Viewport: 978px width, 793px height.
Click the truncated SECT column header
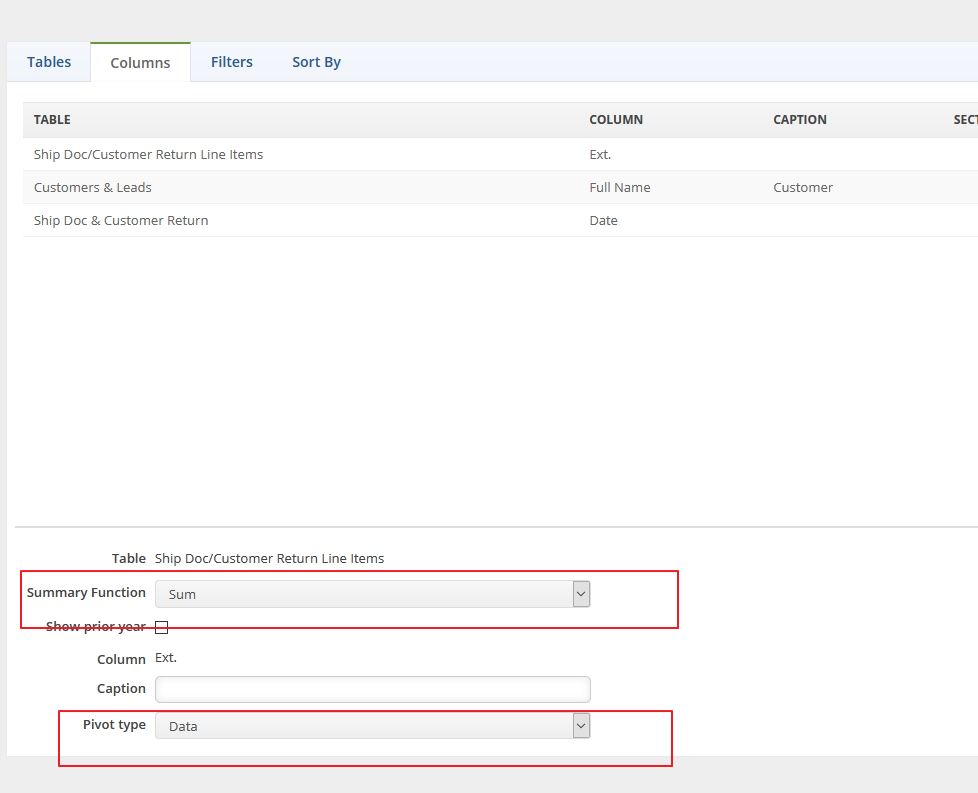tap(965, 120)
